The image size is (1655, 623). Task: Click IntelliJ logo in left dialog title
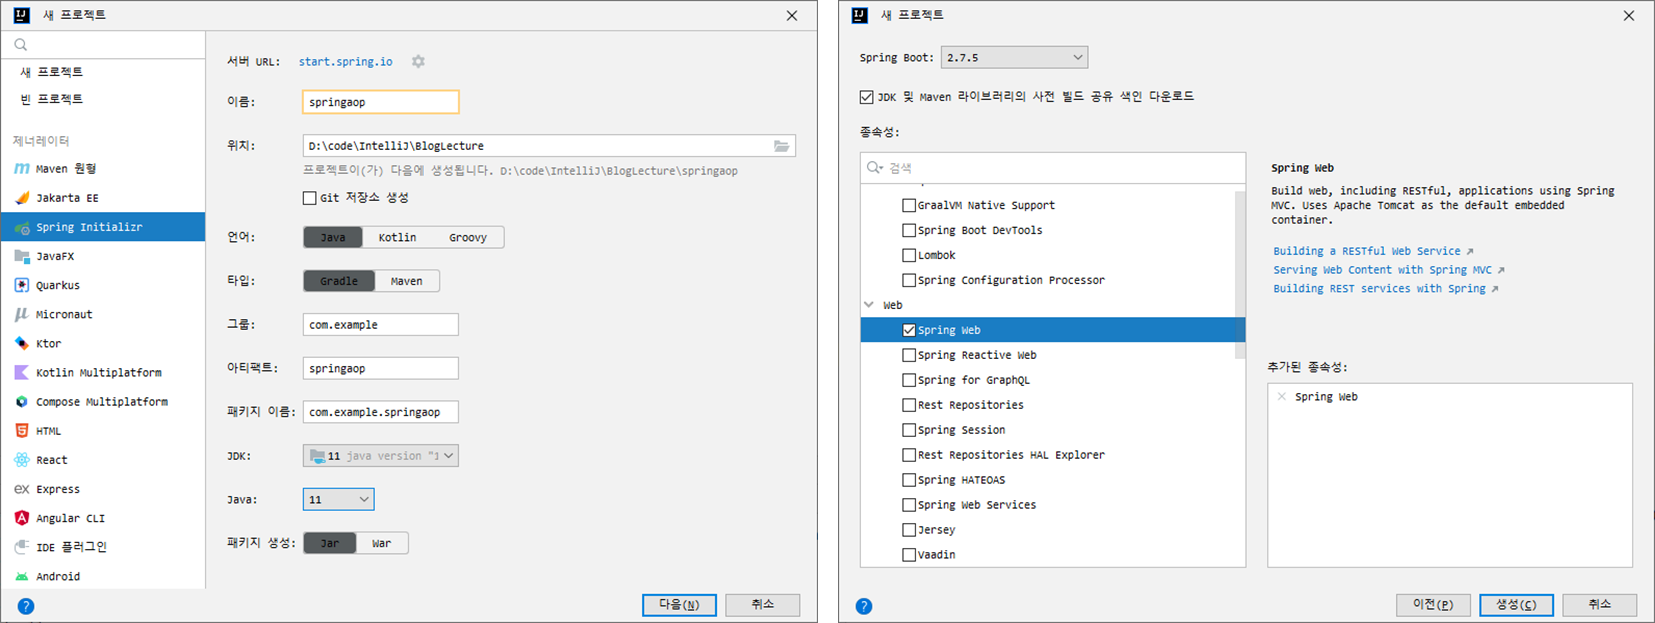(x=21, y=15)
